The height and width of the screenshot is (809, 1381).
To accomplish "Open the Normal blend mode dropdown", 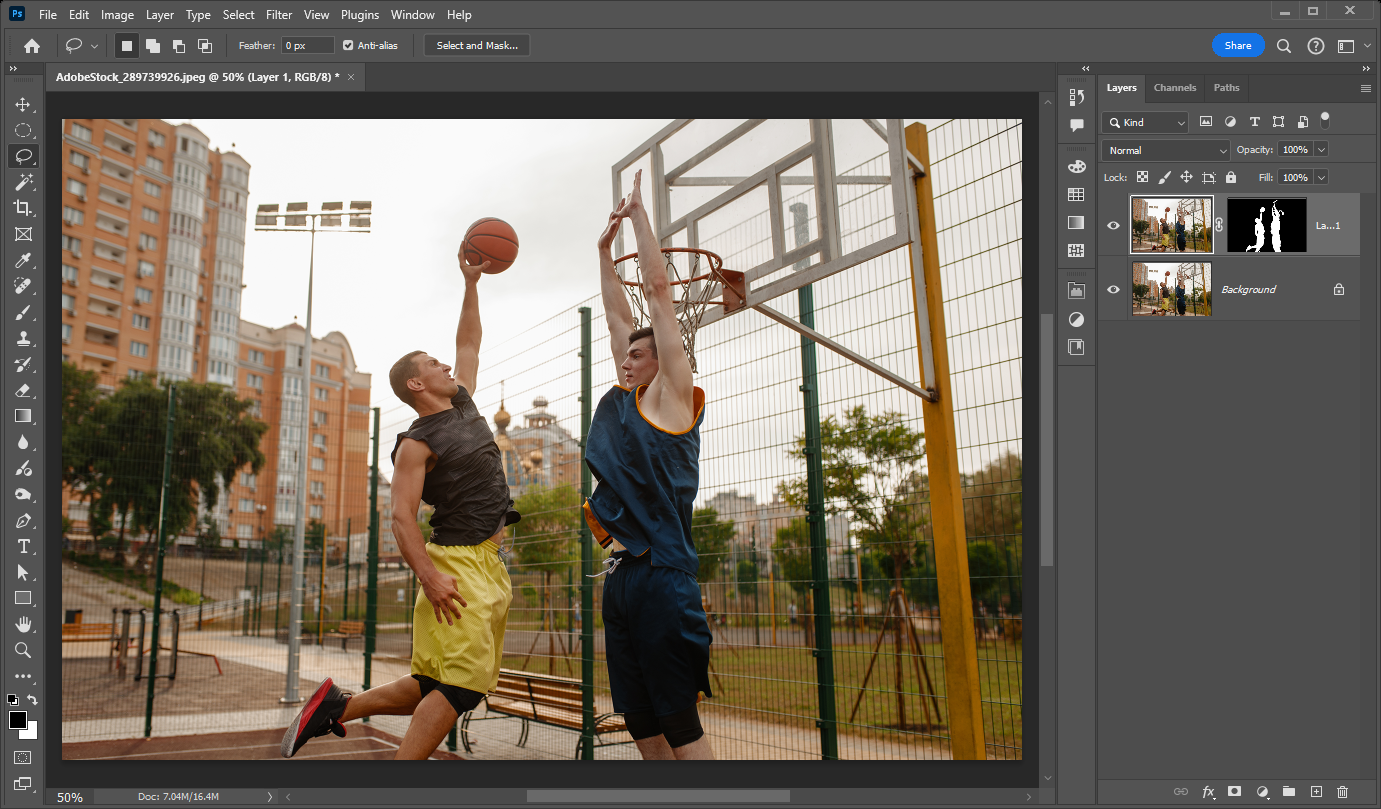I will tap(1165, 149).
